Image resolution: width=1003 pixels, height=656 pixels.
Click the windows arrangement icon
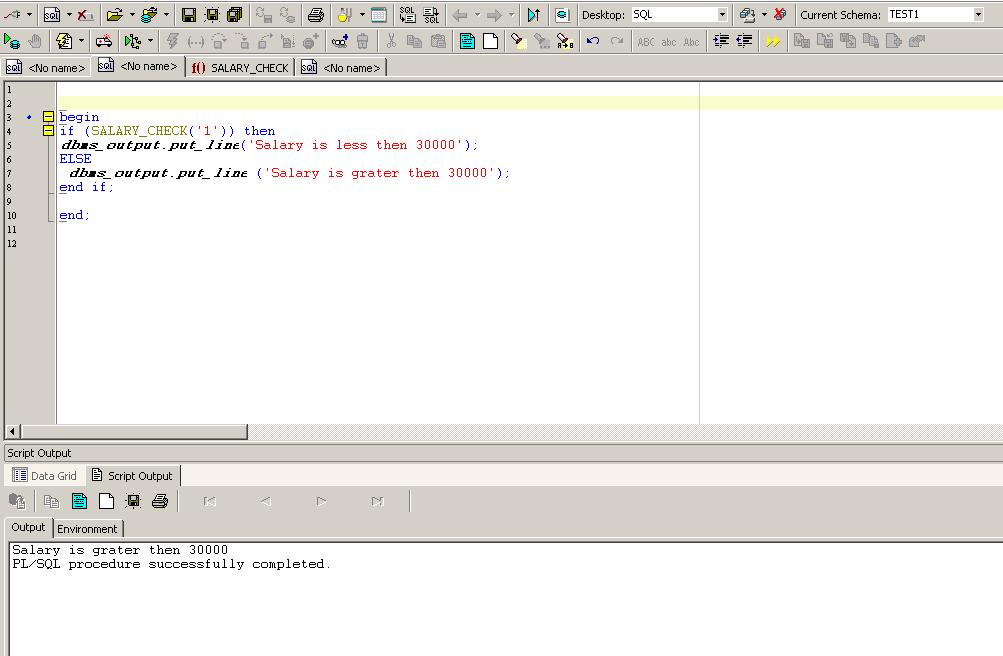click(x=747, y=14)
